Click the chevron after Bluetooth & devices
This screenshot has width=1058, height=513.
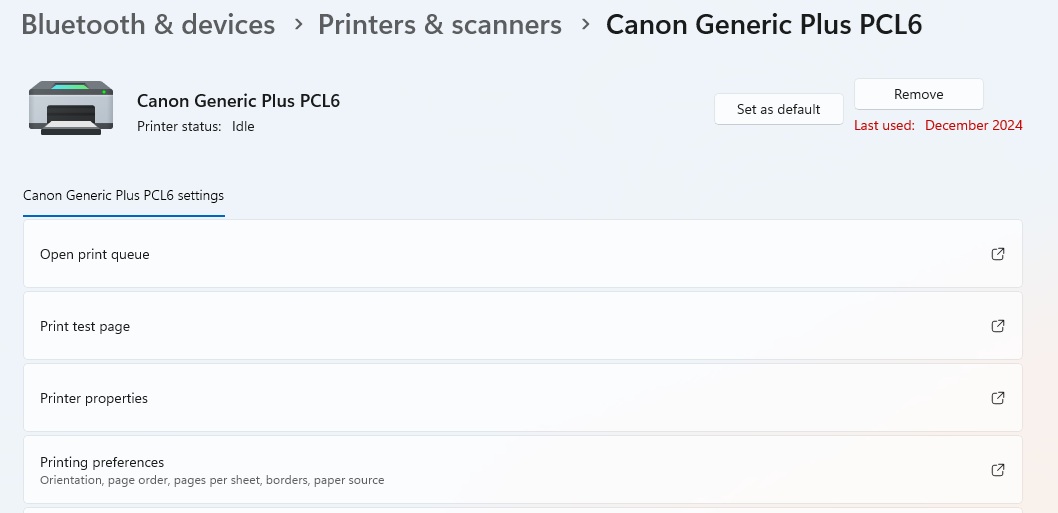click(298, 24)
